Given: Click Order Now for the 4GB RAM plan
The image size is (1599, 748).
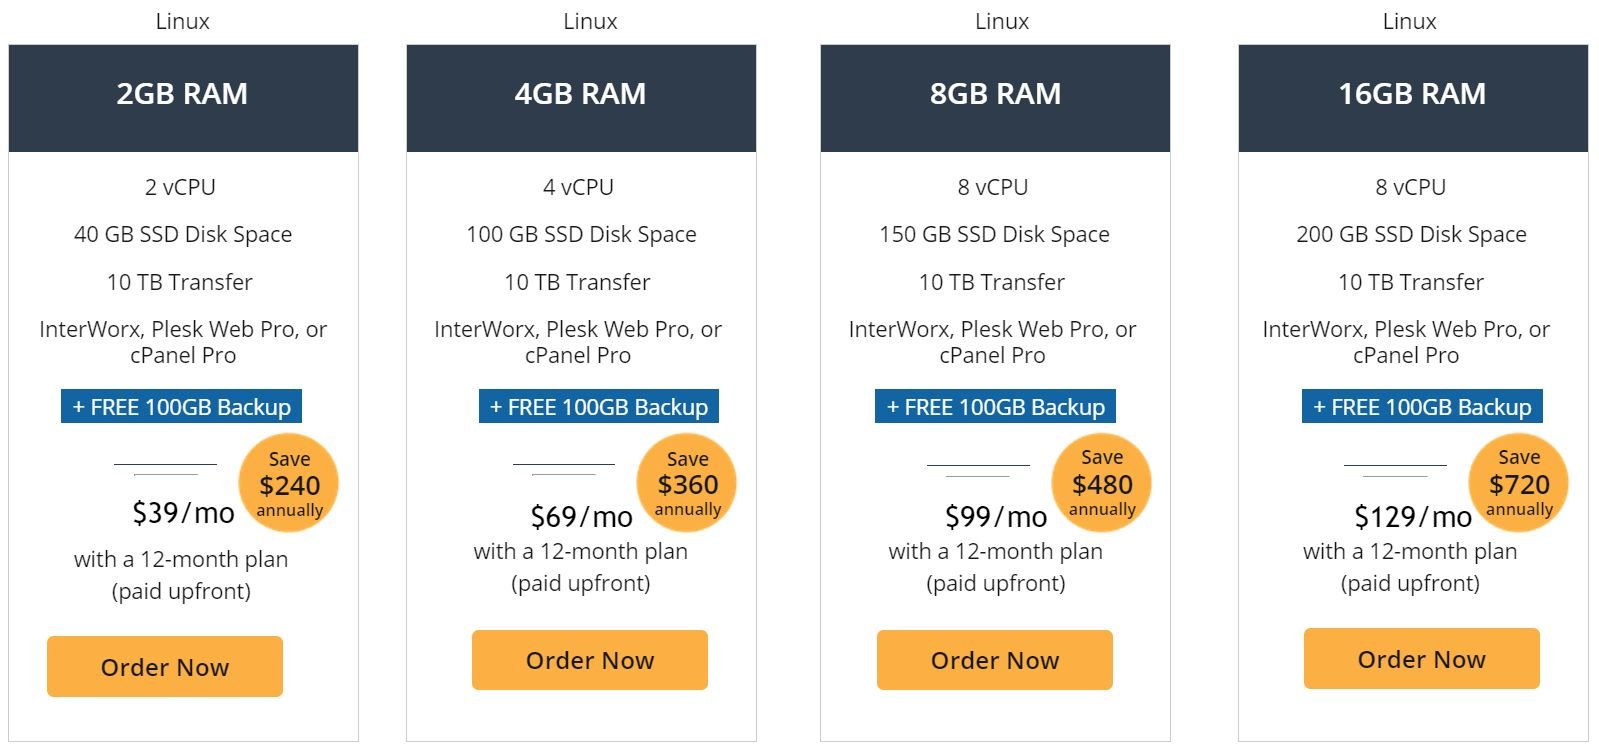Looking at the screenshot, I should coord(590,660).
